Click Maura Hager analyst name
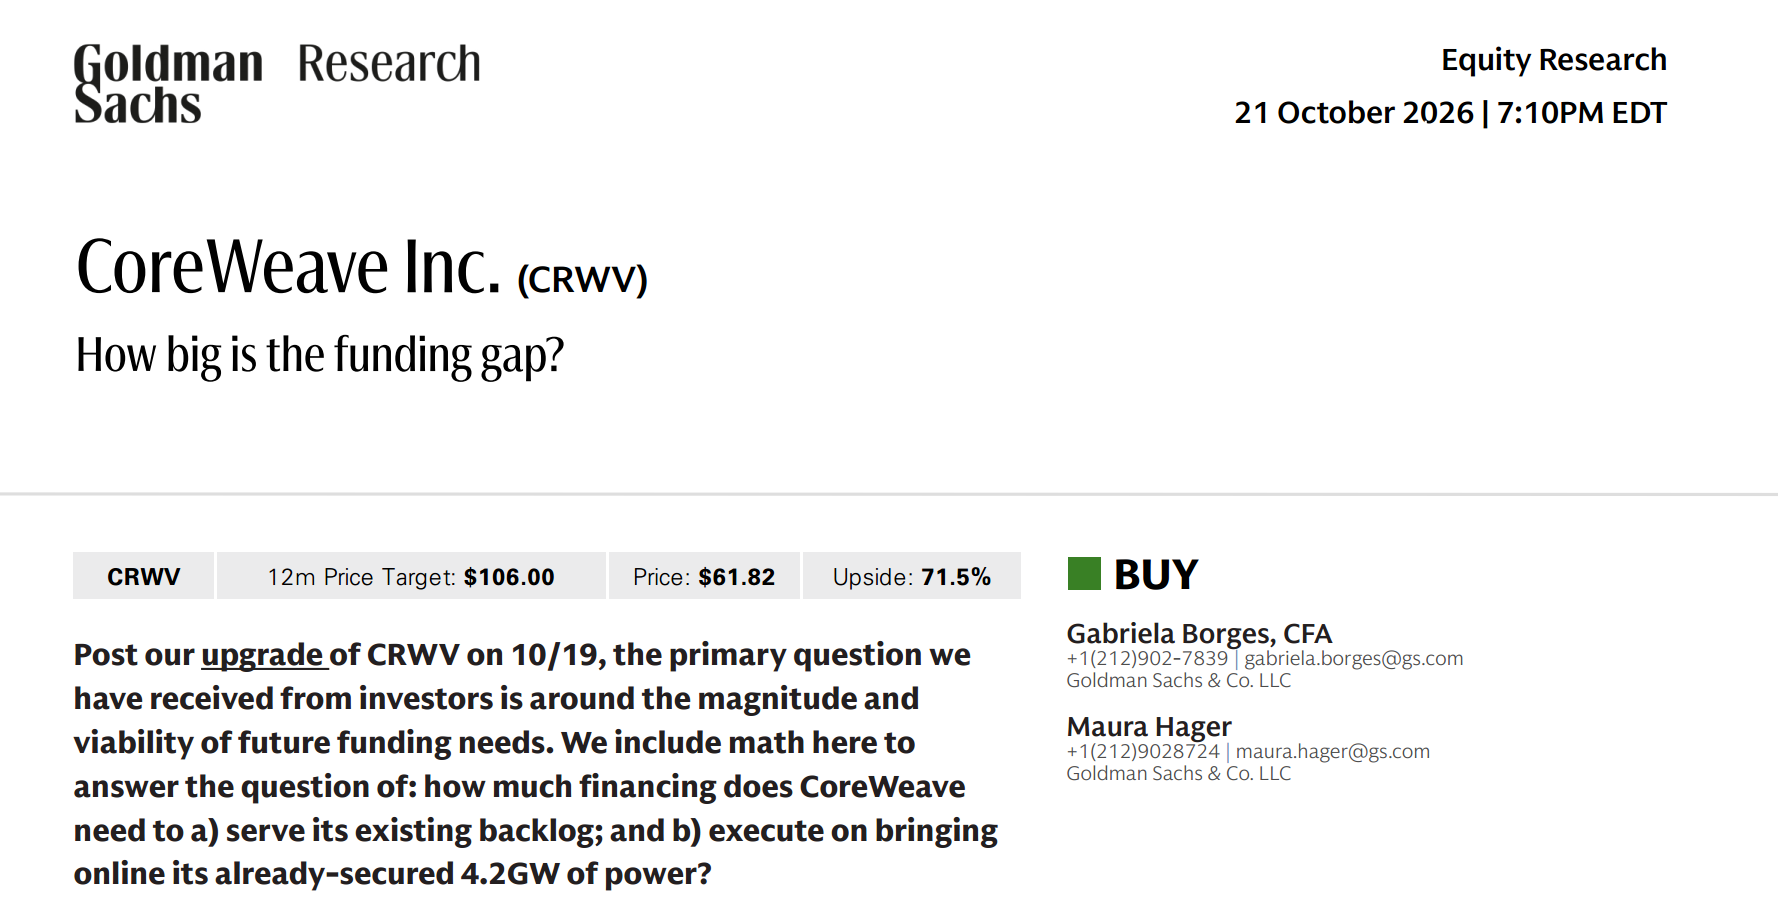This screenshot has height=921, width=1778. [x=1149, y=726]
